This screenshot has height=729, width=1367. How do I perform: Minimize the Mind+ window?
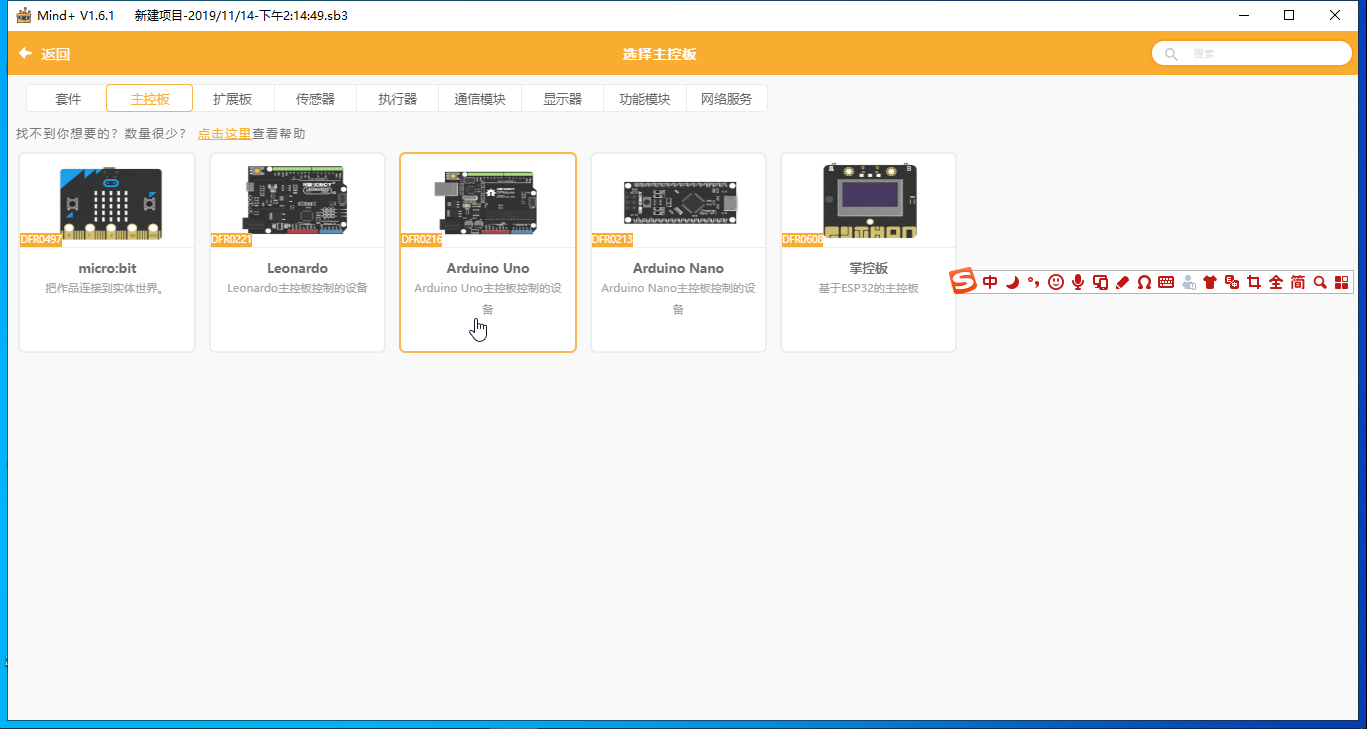[1244, 15]
